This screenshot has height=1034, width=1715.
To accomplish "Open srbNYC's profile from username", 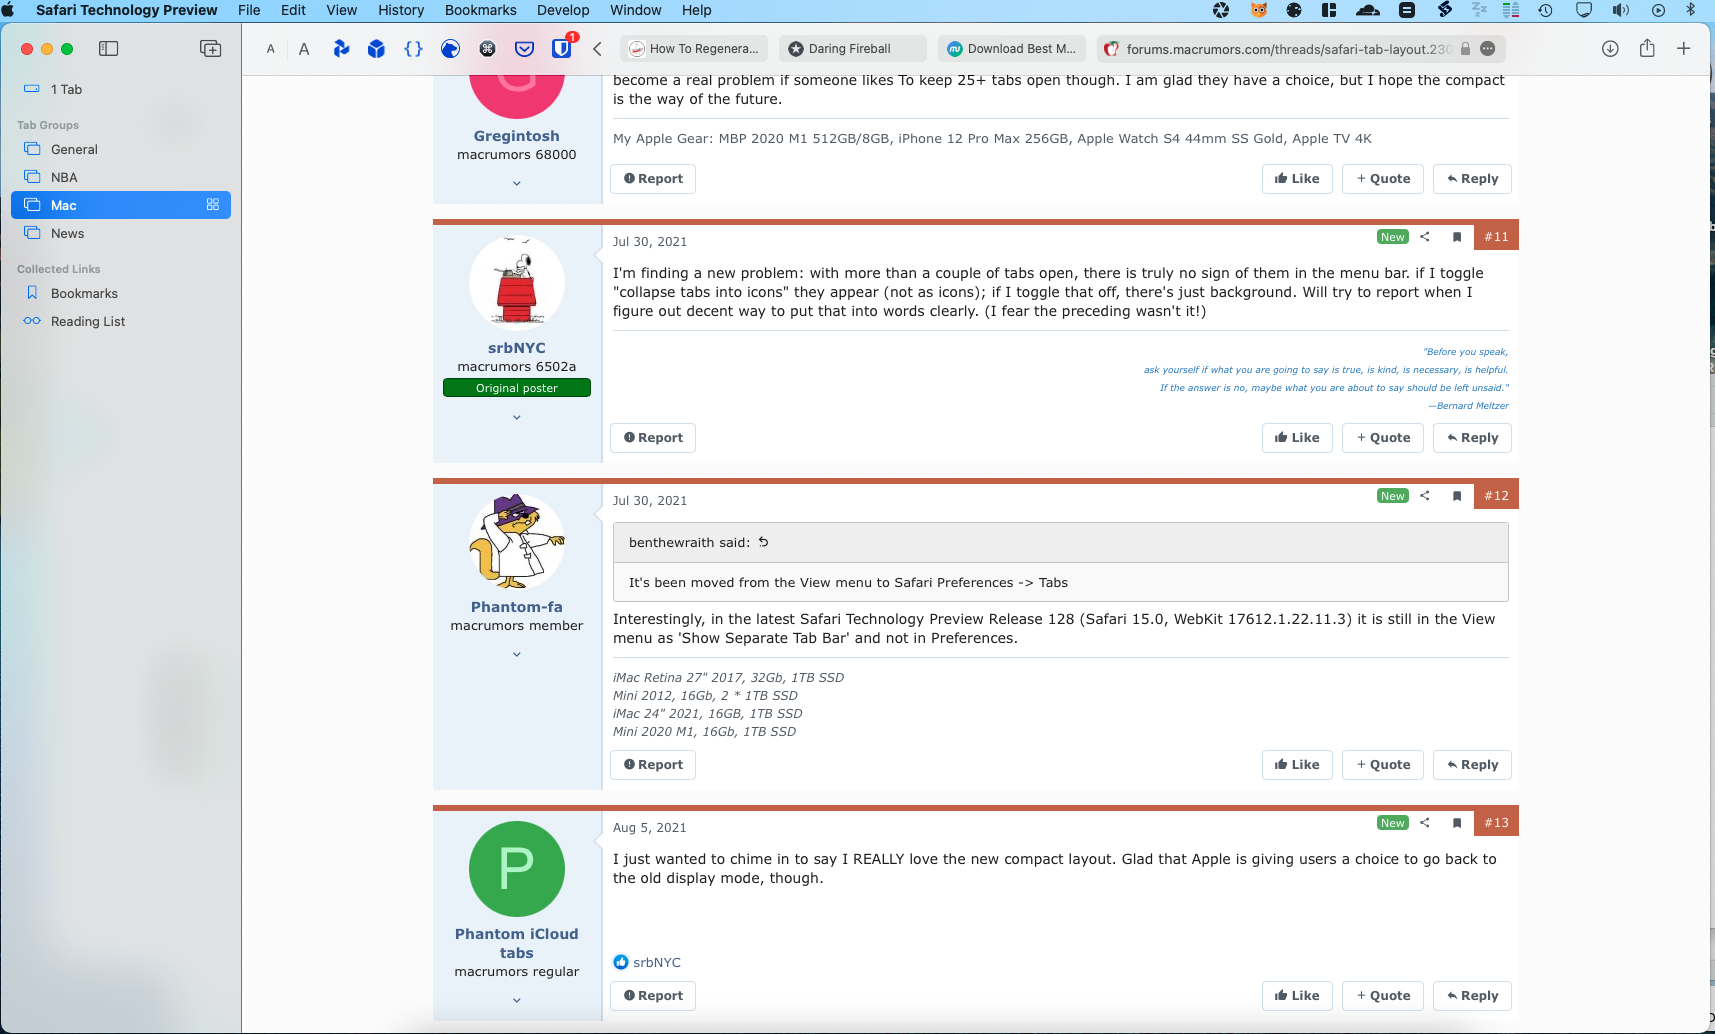I will [x=517, y=348].
